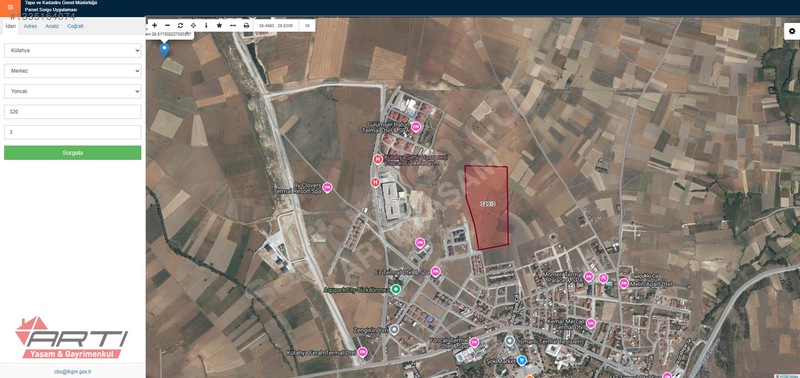The height and width of the screenshot is (378, 800).
Task: Open the info tool
Action: pyautogui.click(x=206, y=25)
